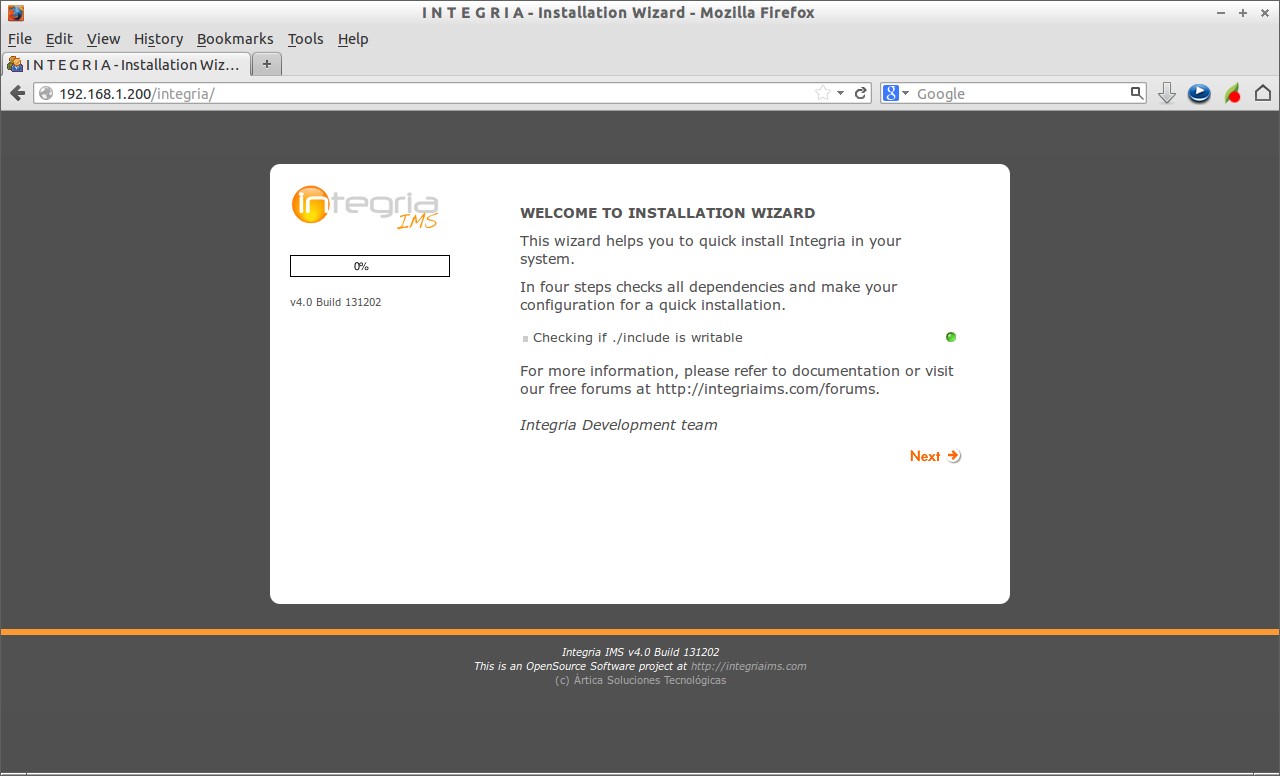This screenshot has width=1280, height=776.
Task: Click the blue play addon icon in toolbar
Action: click(x=1199, y=93)
